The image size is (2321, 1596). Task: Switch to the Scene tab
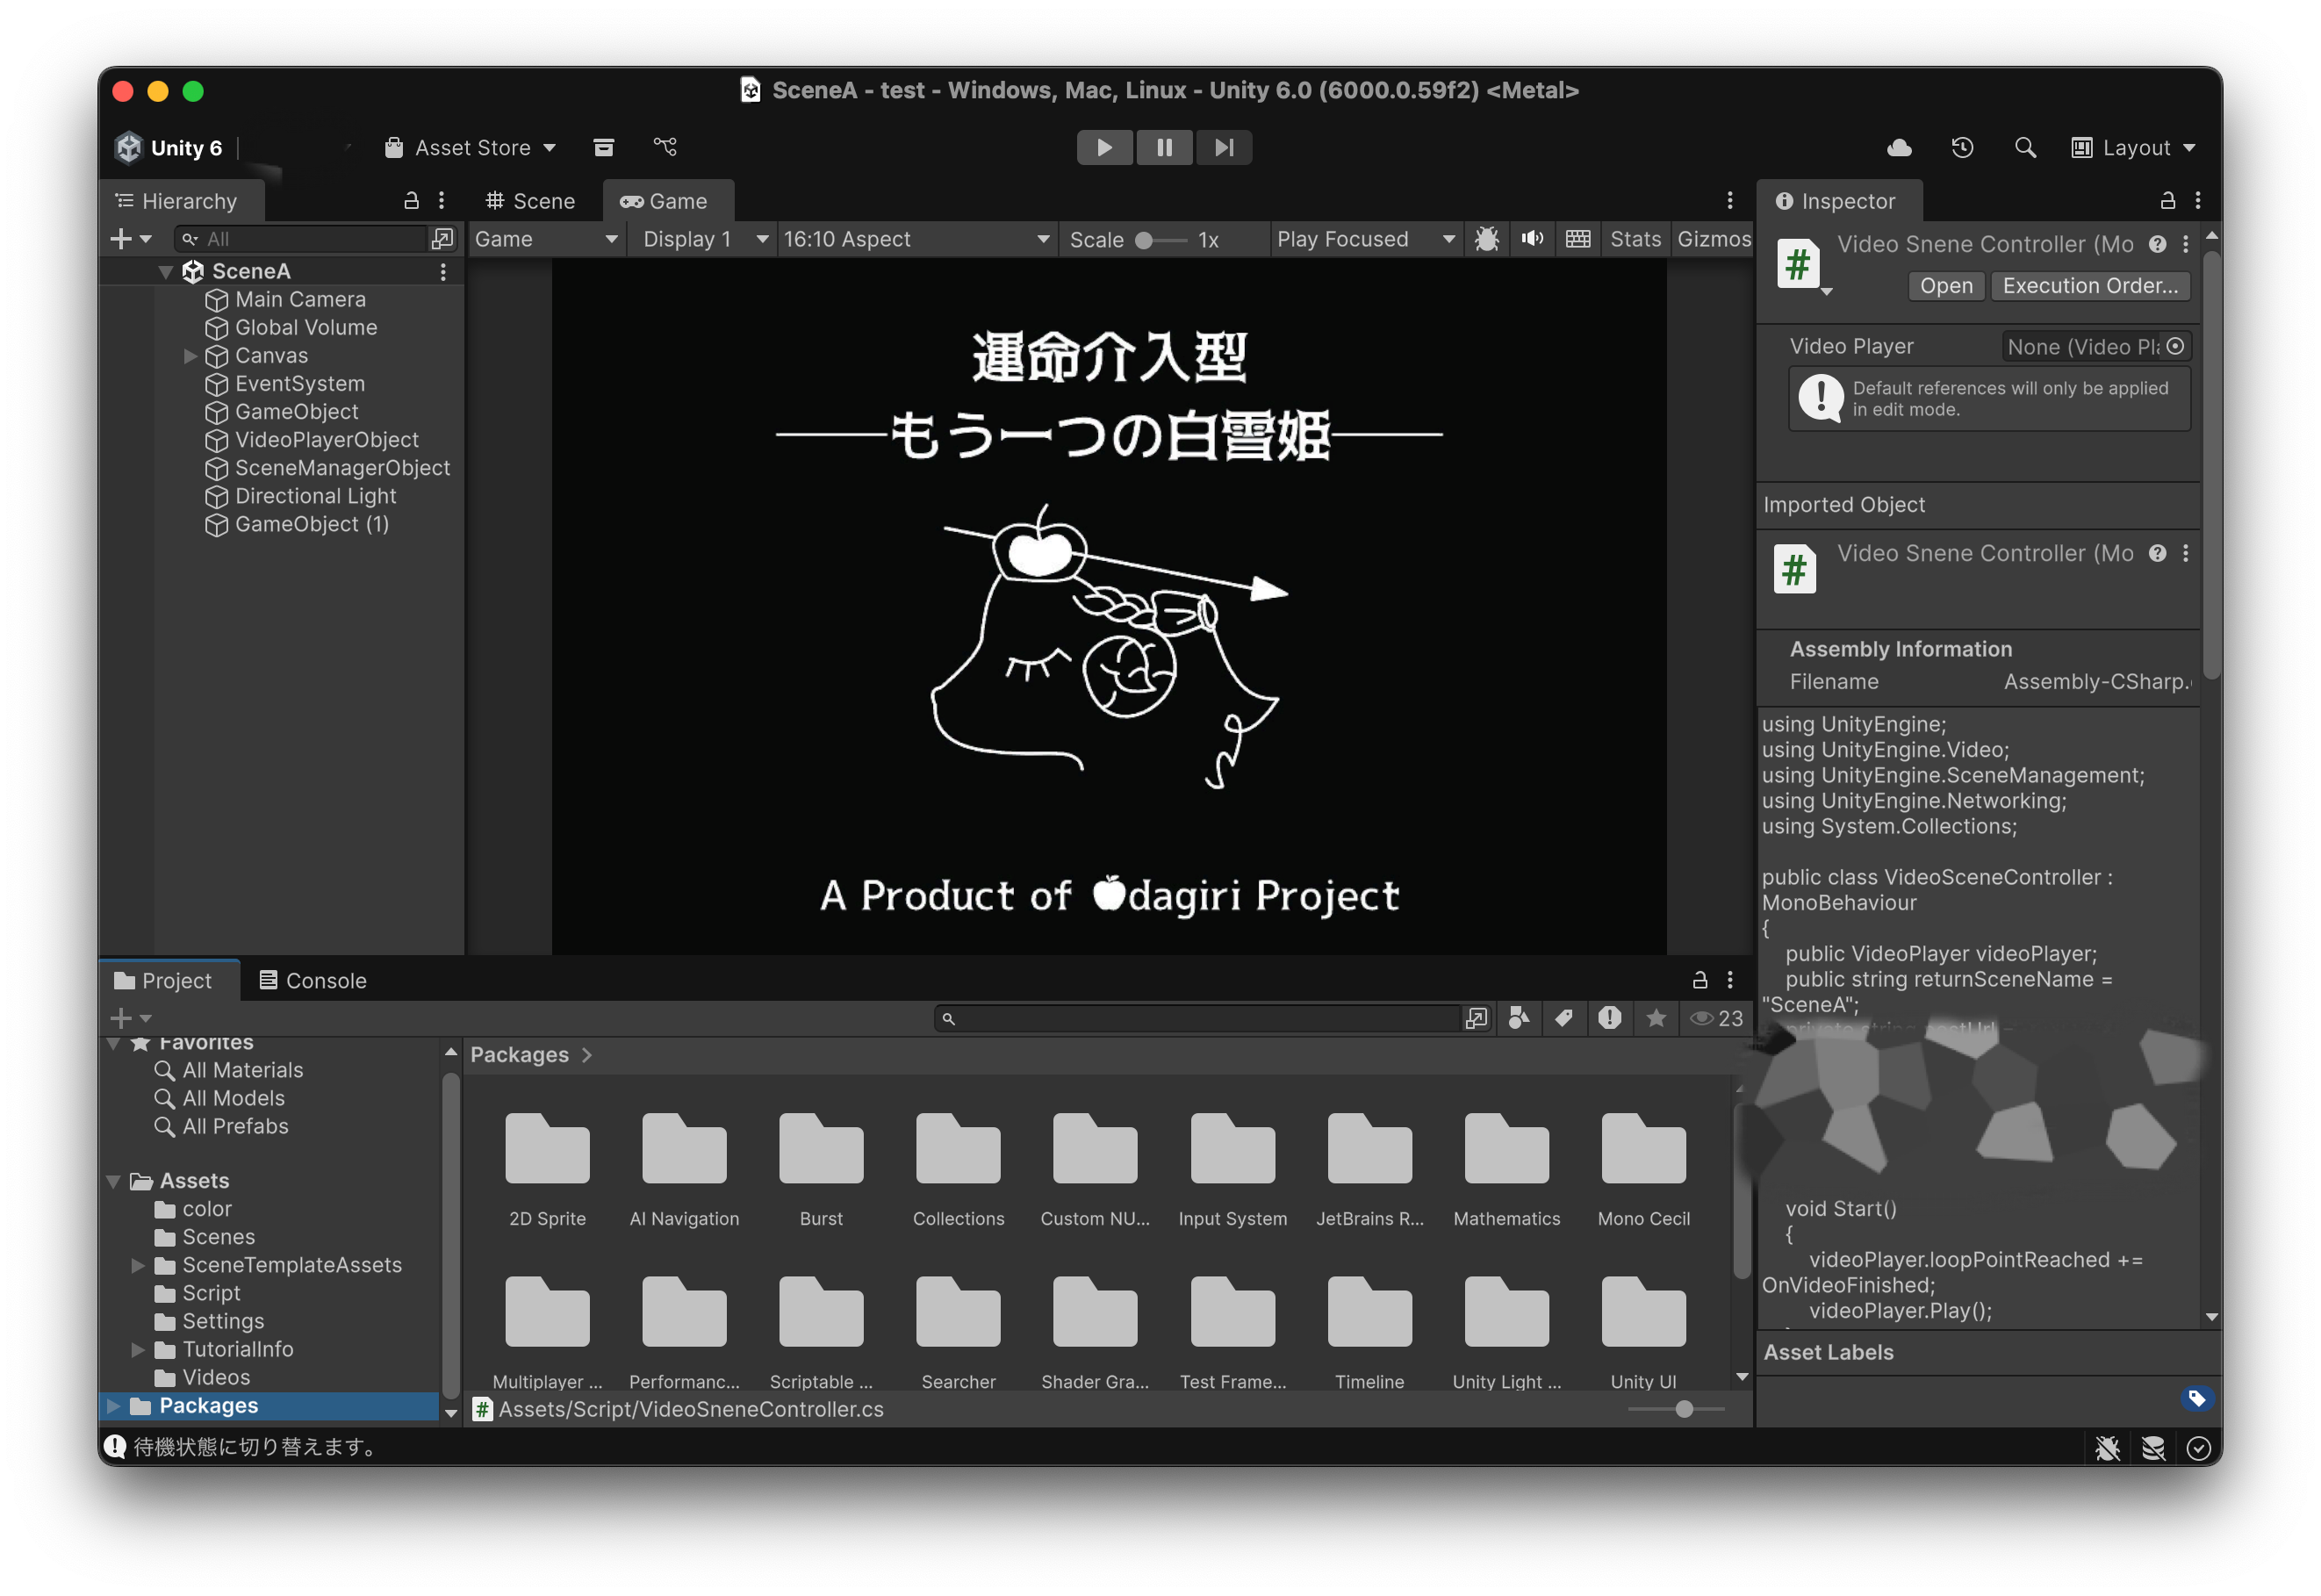coord(531,201)
